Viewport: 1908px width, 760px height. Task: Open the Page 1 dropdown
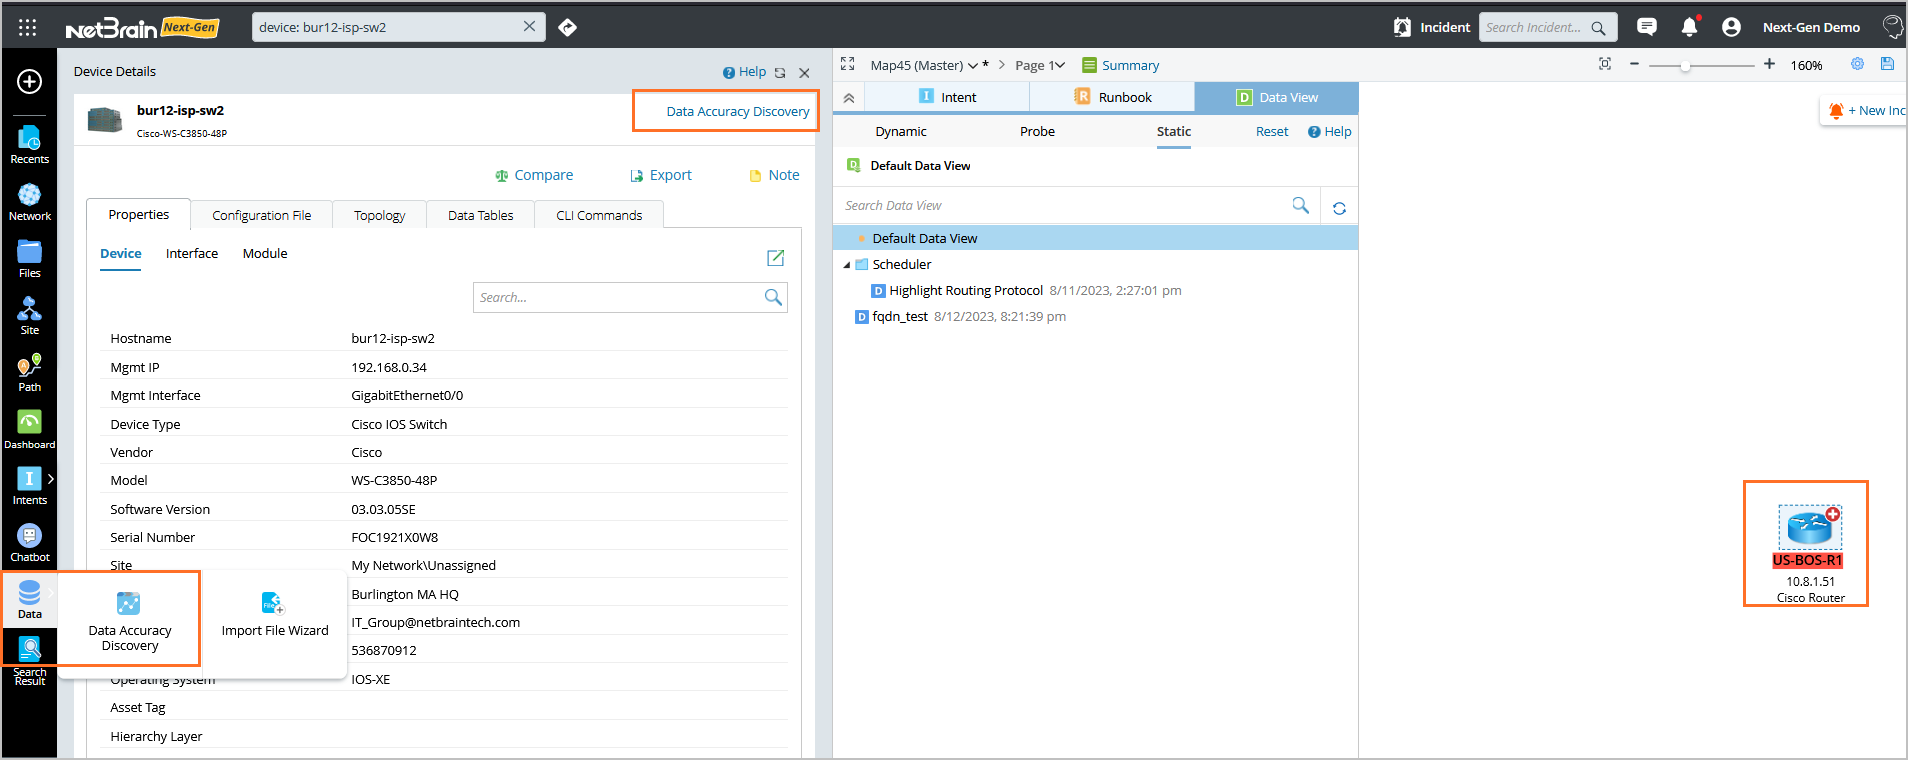(1039, 66)
